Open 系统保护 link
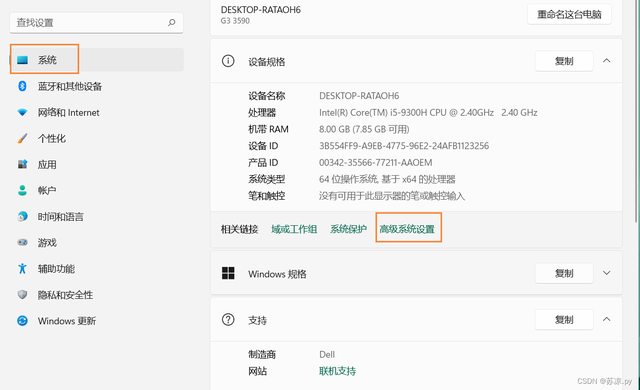The width and height of the screenshot is (640, 390). coord(348,229)
